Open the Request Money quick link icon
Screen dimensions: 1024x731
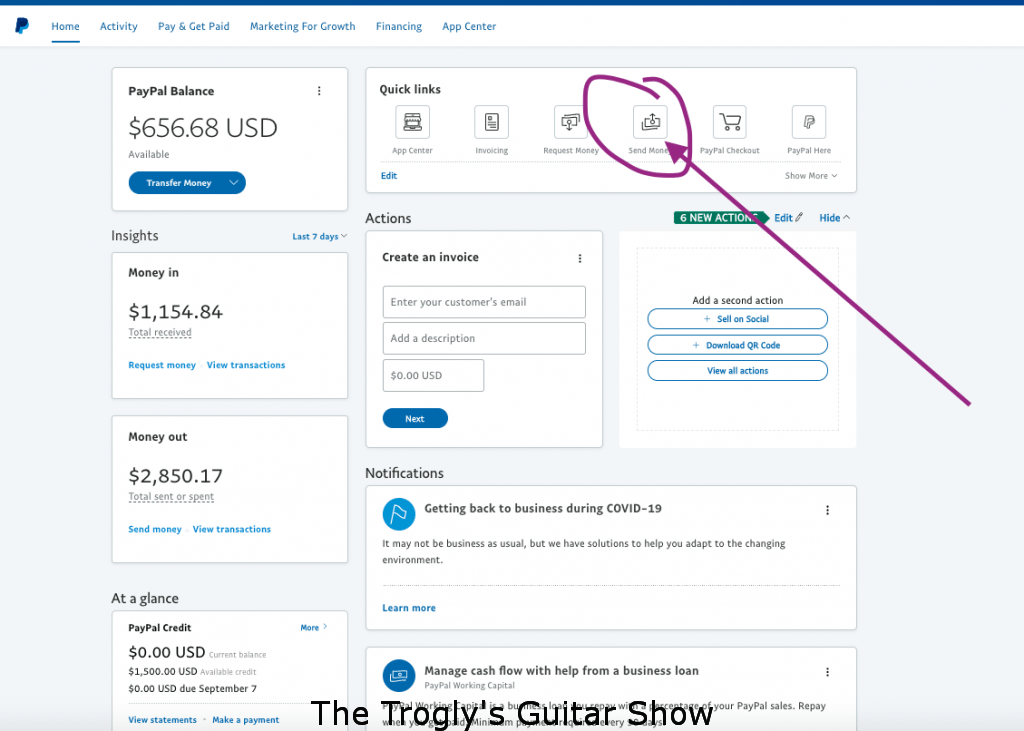point(570,122)
